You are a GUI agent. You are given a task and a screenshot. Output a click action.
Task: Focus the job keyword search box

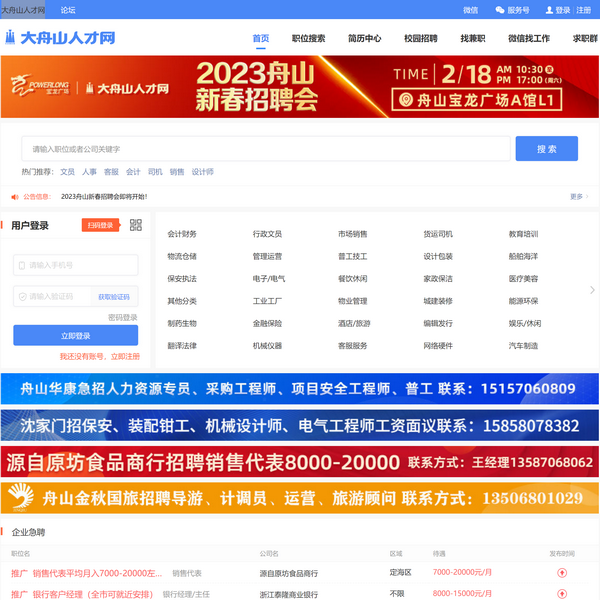(266, 149)
